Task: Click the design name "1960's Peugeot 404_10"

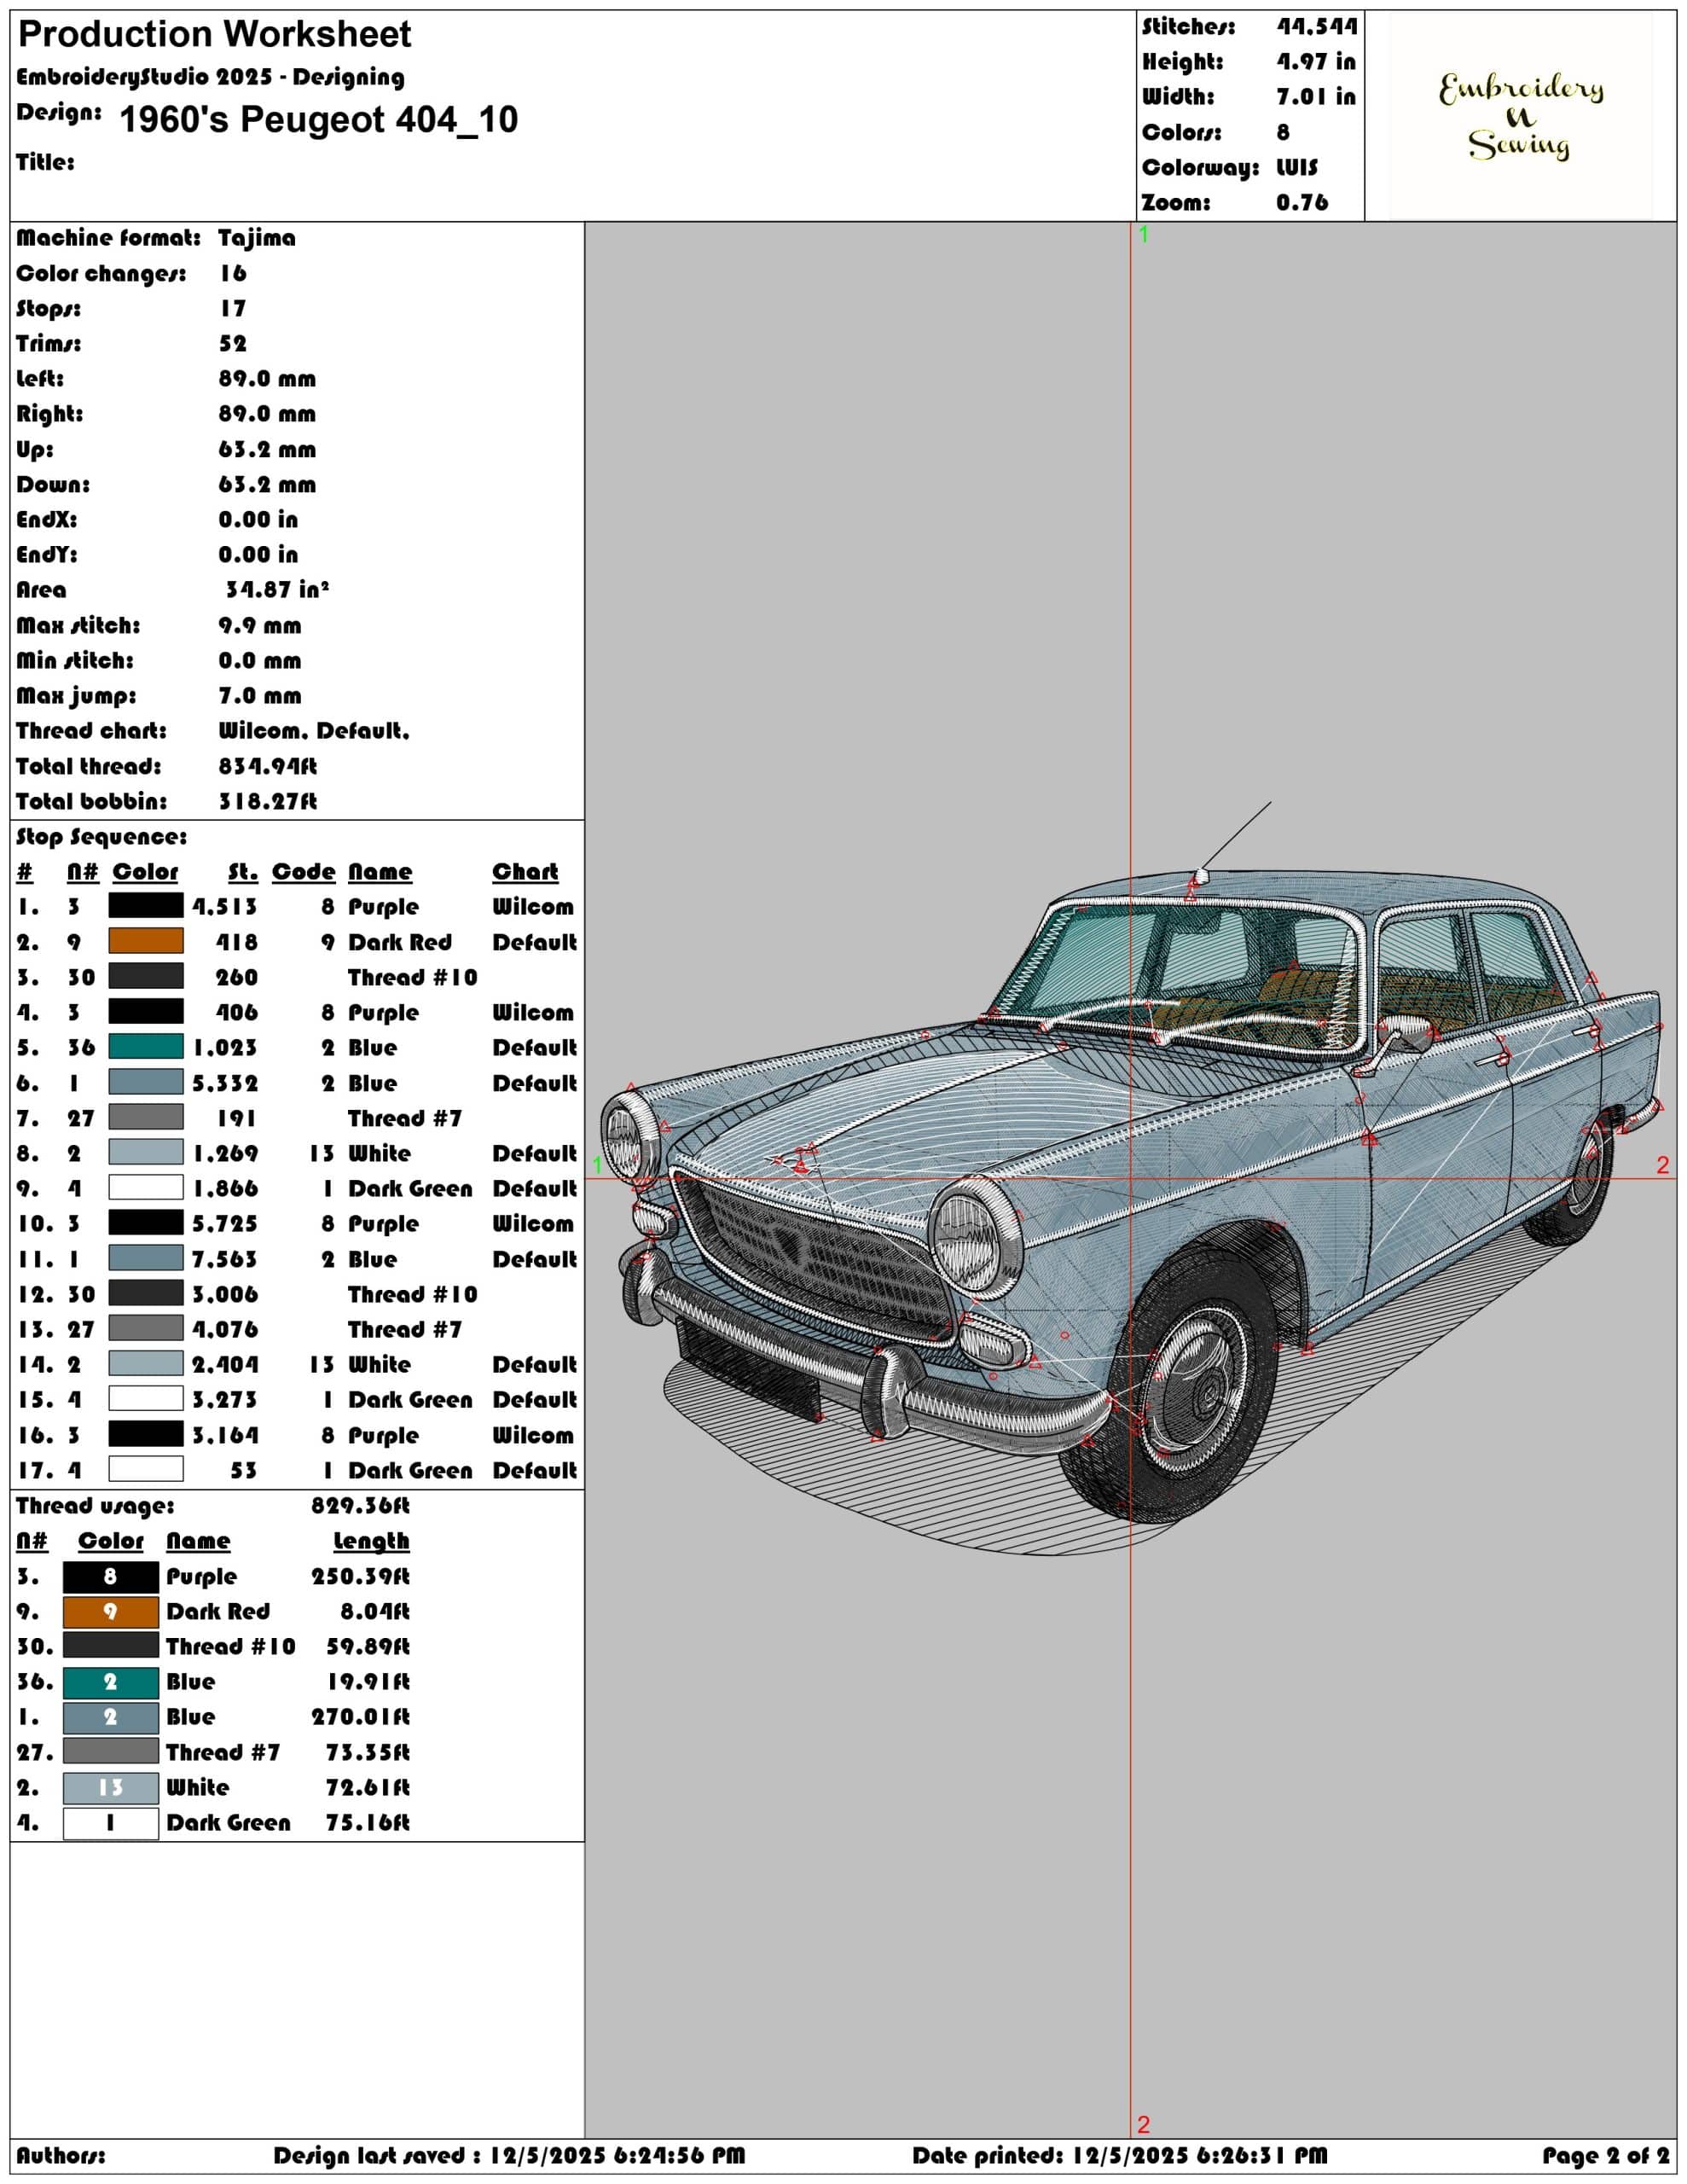Action: click(318, 120)
